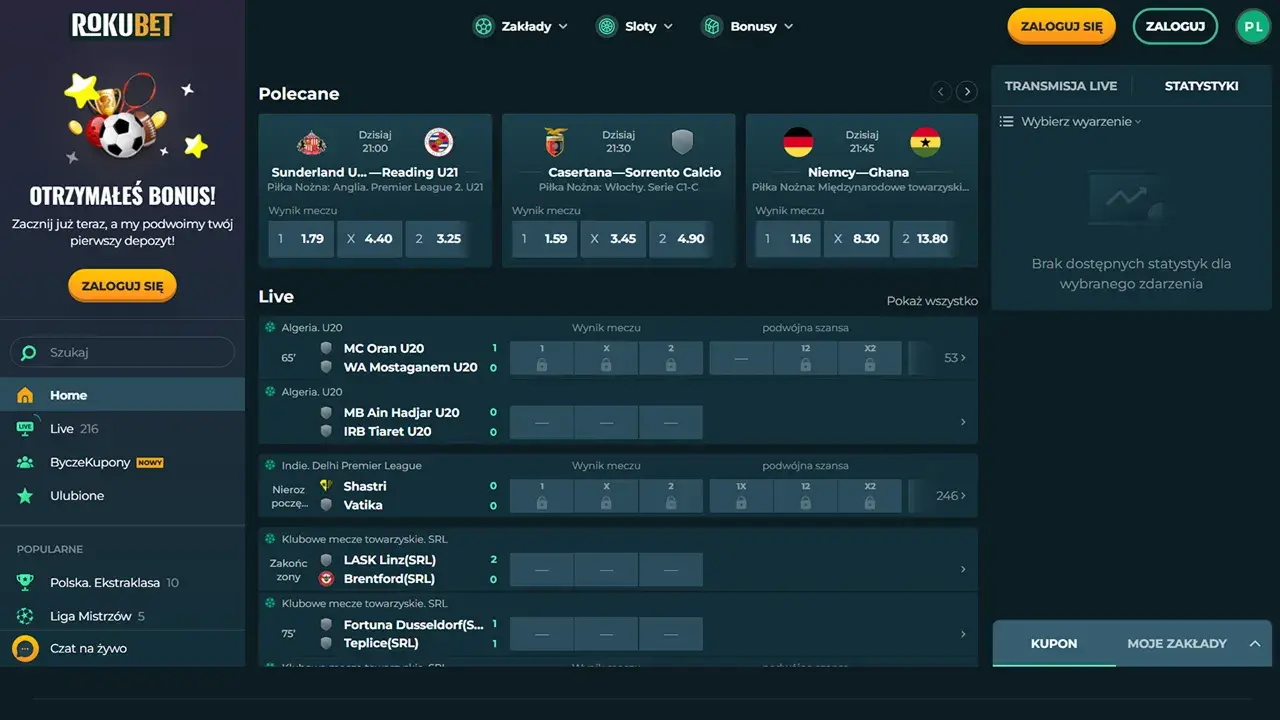Open LASK Linz match details arrow
The height and width of the screenshot is (720, 1280).
point(963,569)
